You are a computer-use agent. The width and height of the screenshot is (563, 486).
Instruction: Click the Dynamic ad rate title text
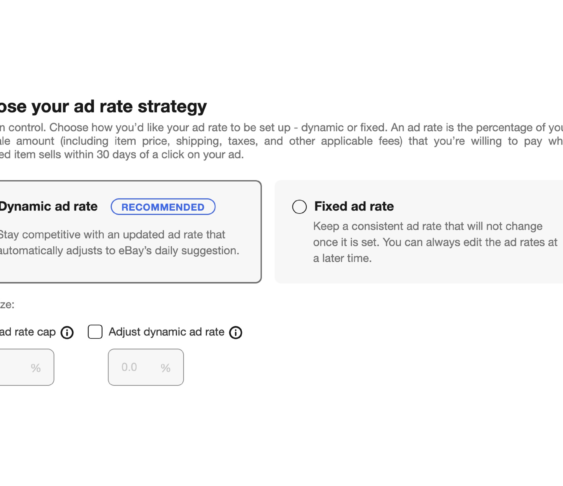coord(48,206)
